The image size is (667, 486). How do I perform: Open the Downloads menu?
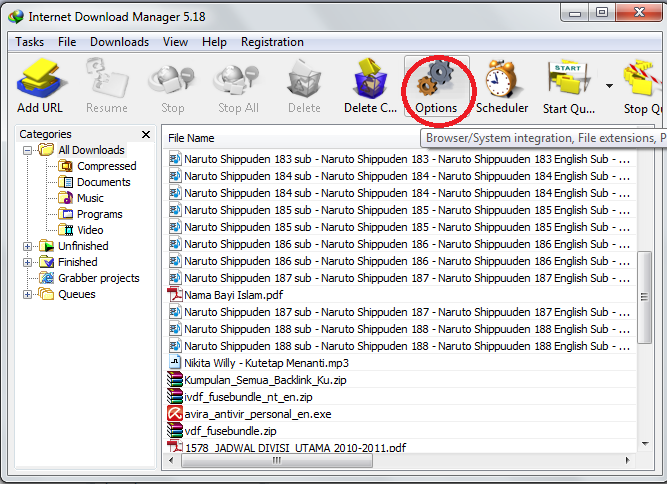pyautogui.click(x=120, y=42)
